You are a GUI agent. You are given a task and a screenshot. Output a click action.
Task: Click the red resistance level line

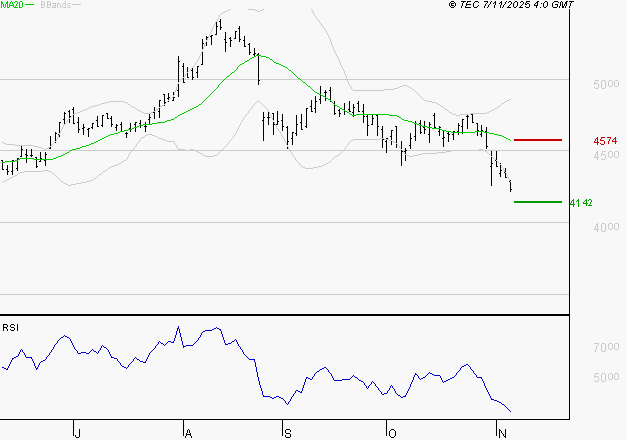538,140
